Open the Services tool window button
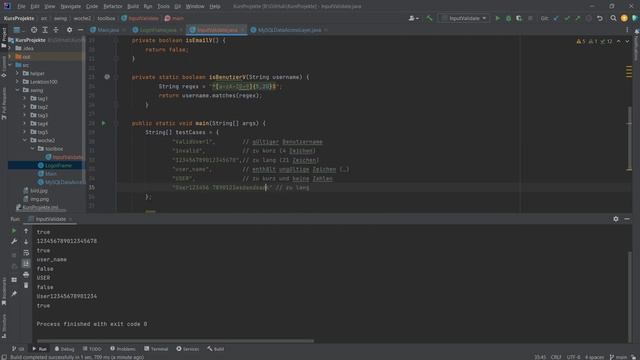Viewport: 640px width, 360px height. pos(188,349)
